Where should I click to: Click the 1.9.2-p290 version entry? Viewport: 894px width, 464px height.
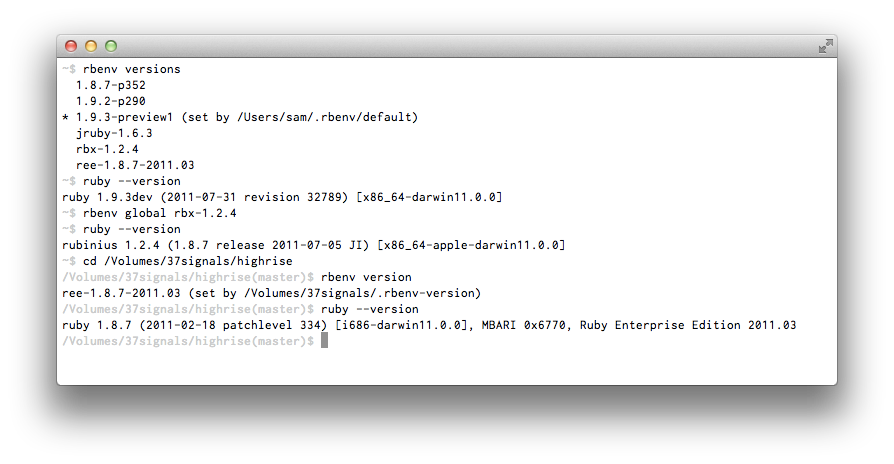click(x=110, y=102)
